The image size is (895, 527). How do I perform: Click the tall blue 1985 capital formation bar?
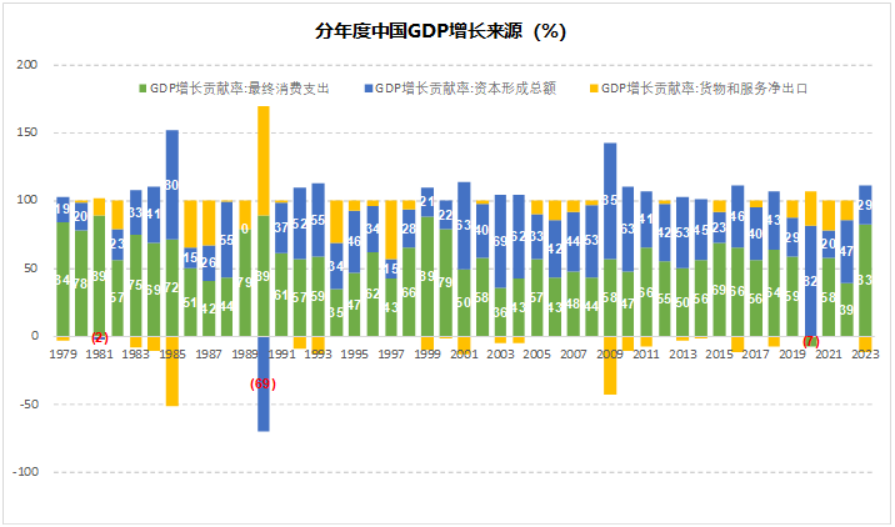[172, 184]
